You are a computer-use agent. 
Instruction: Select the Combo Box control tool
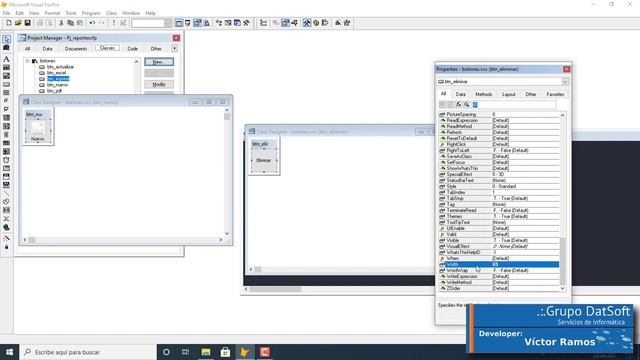click(x=7, y=118)
